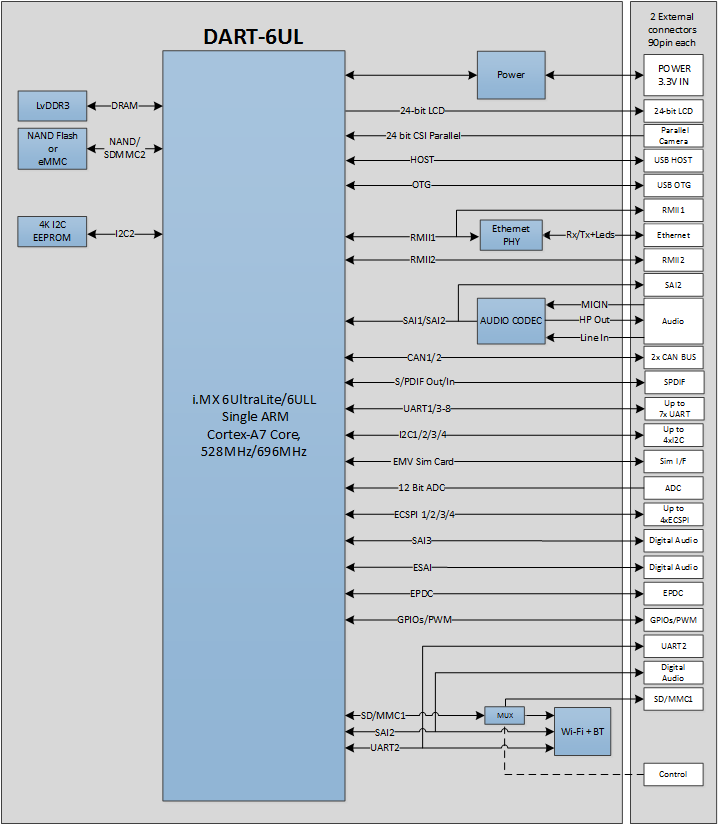Click the ADC connector box
Screen dimensions: 718x825
(x=673, y=488)
